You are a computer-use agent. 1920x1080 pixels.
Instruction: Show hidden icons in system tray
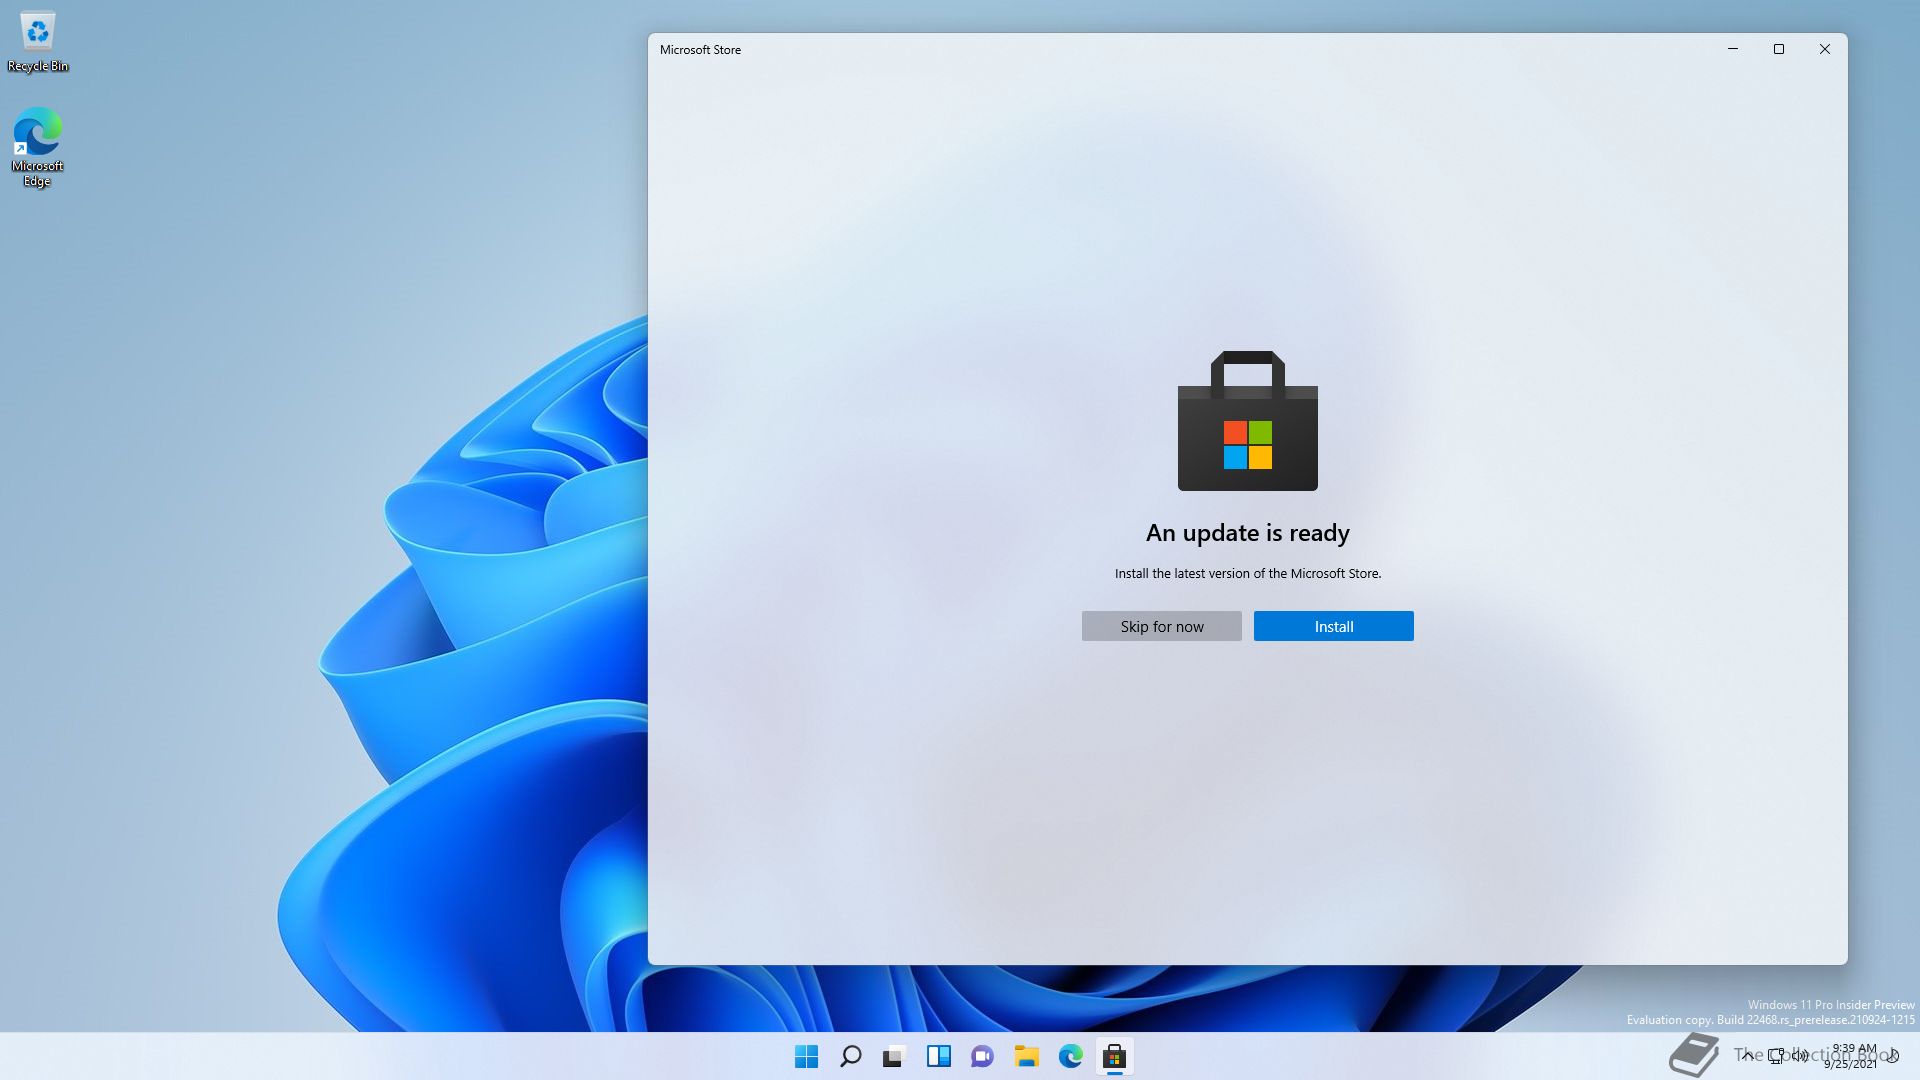(1747, 1055)
